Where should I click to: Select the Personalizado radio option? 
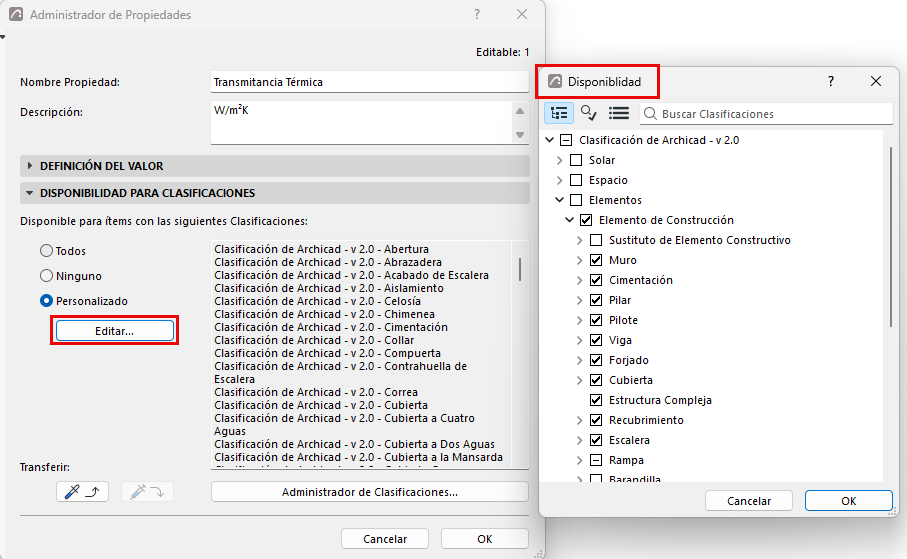point(46,301)
